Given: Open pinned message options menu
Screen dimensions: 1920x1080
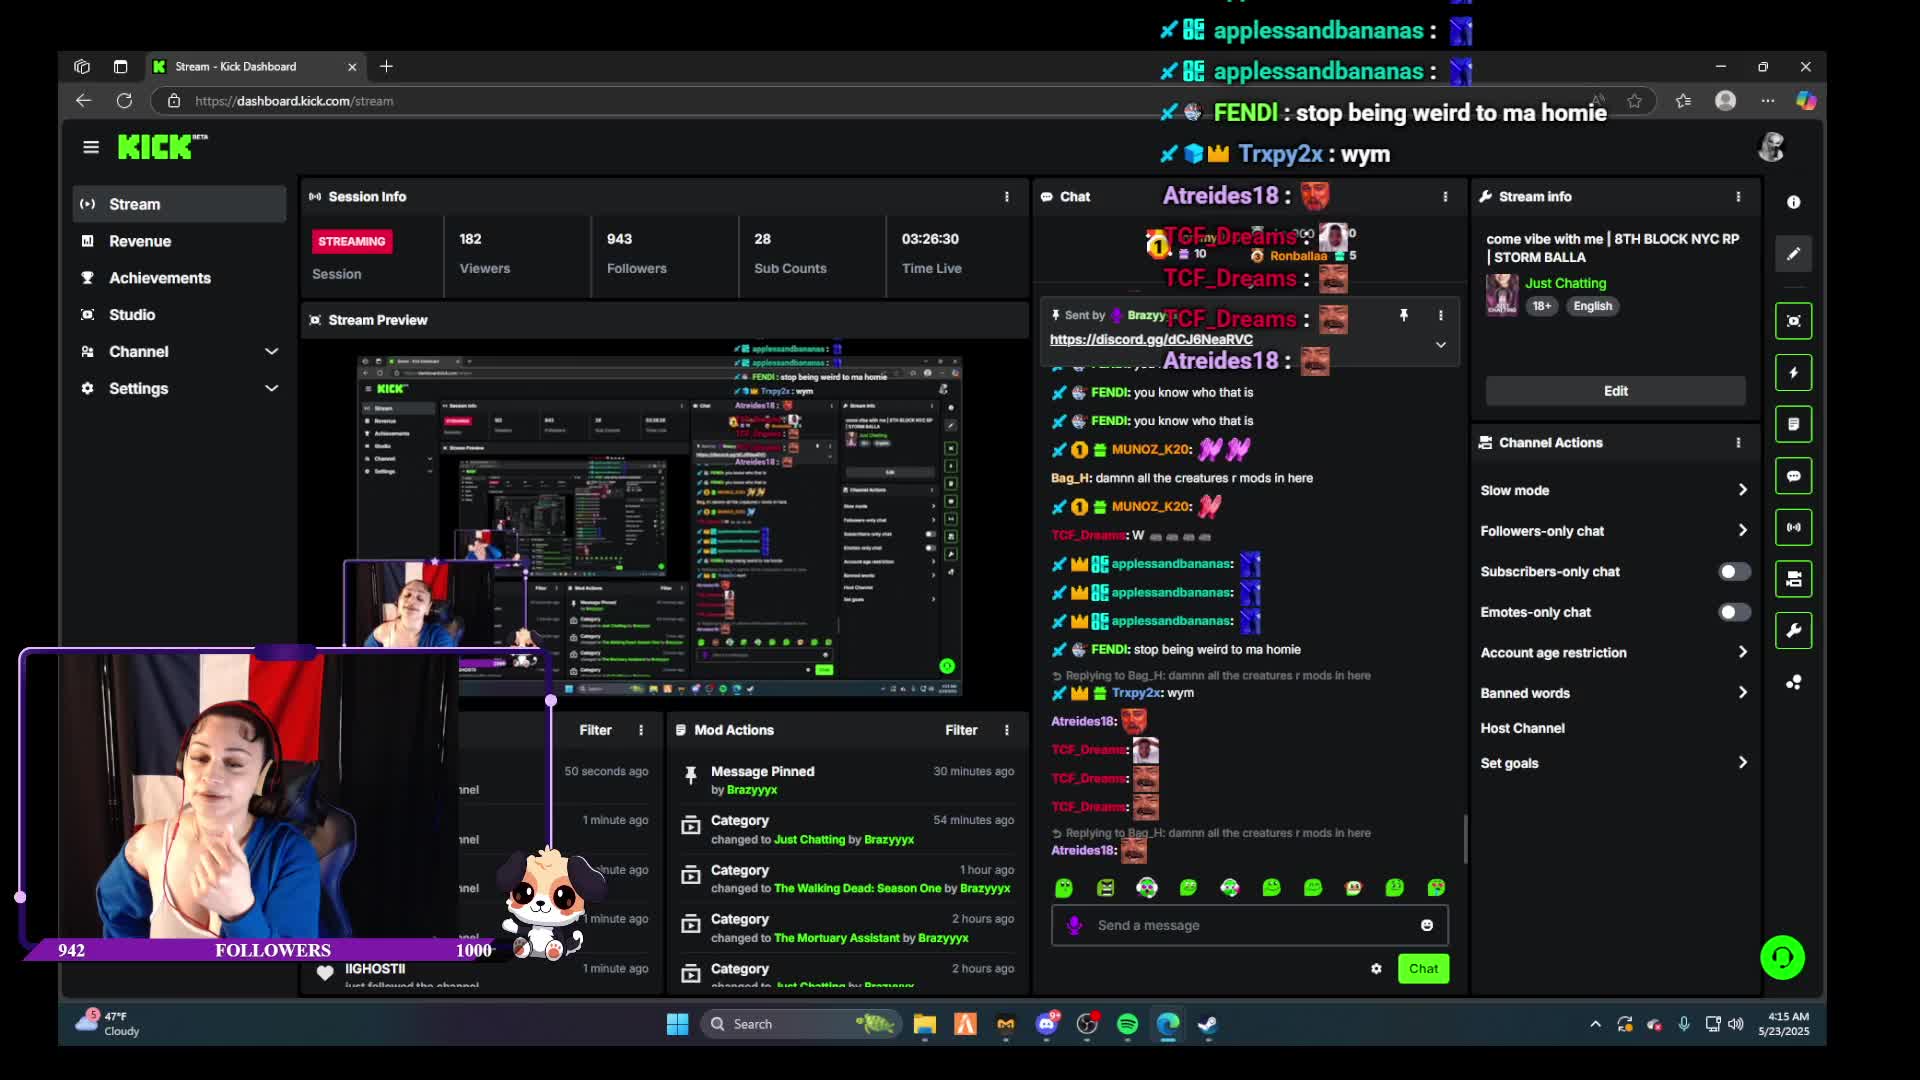Looking at the screenshot, I should tap(1441, 315).
